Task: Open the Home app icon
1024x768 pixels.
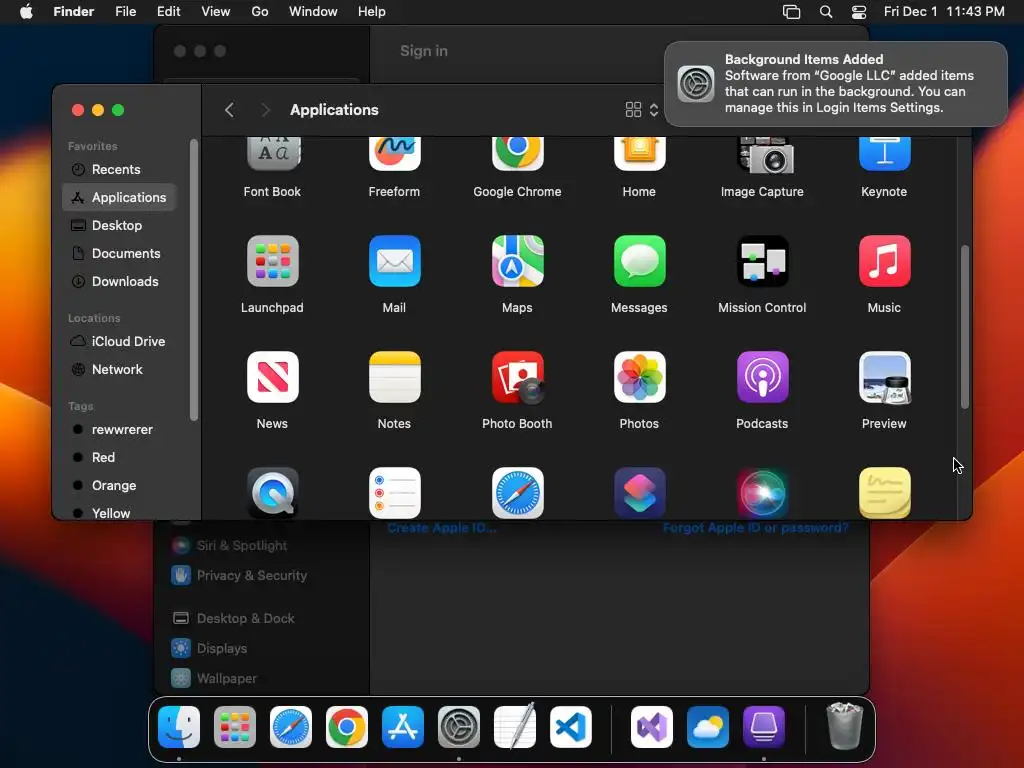Action: point(639,154)
